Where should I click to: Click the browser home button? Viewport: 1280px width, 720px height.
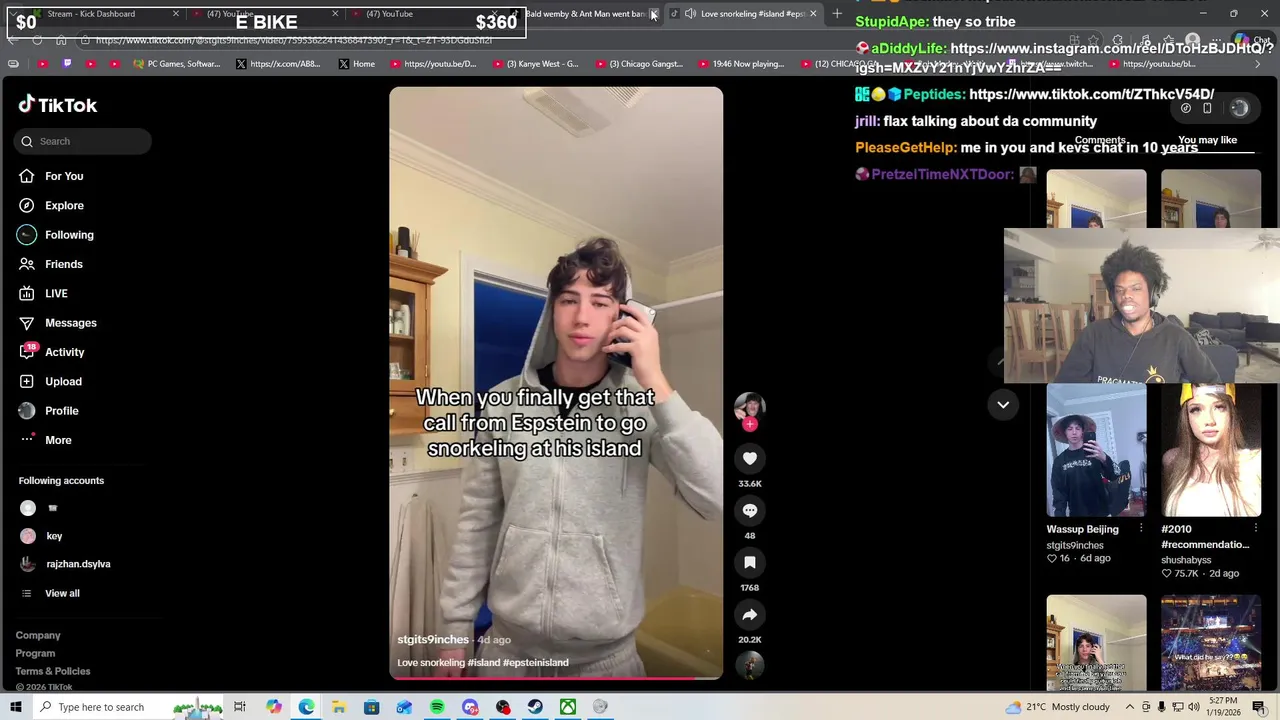coord(61,40)
